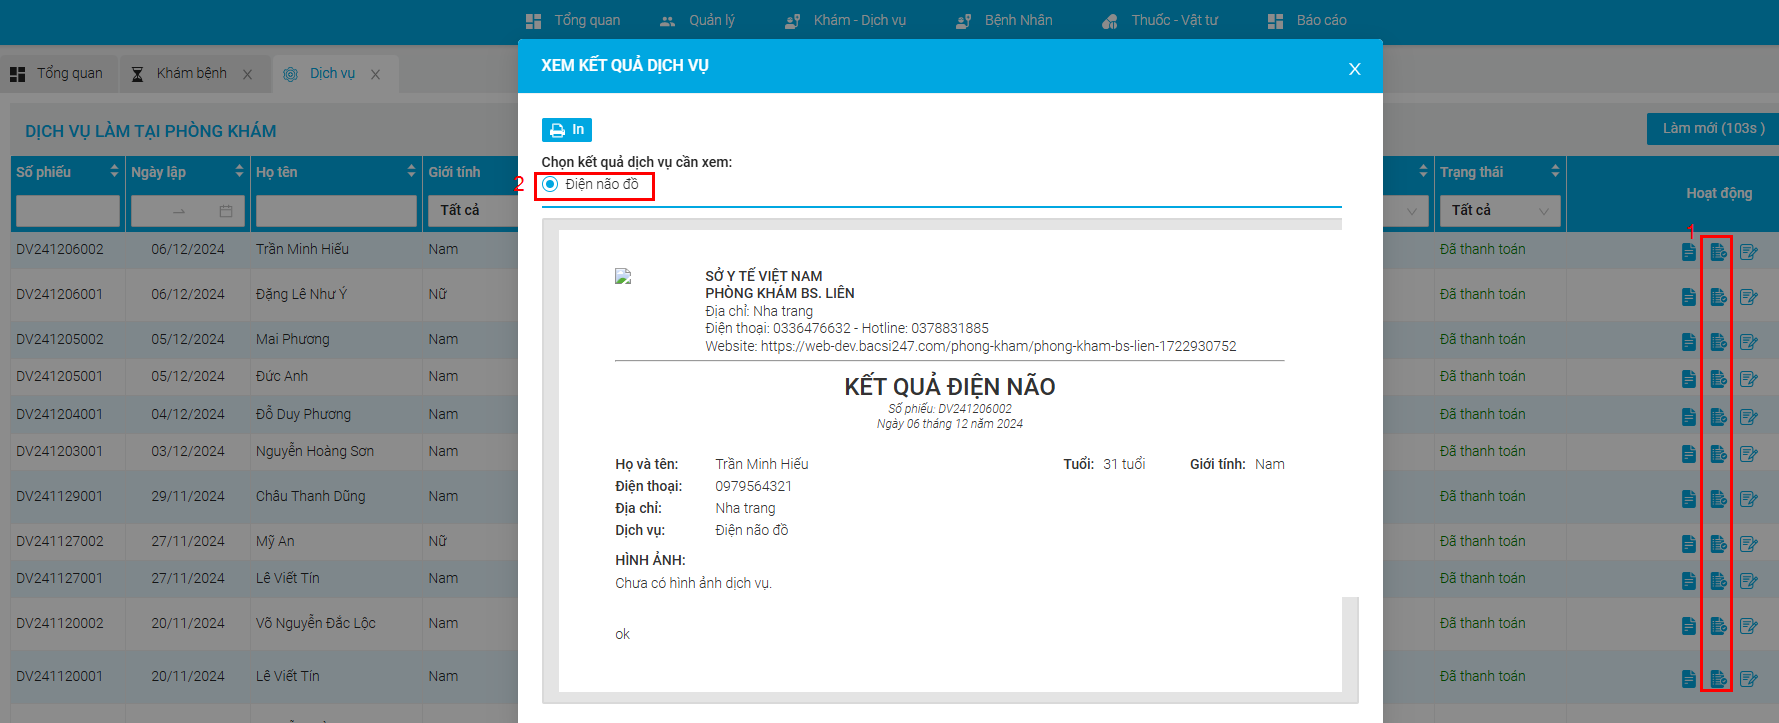This screenshot has width=1779, height=723.
Task: Edit the result for row DV241127002
Action: click(x=1748, y=544)
